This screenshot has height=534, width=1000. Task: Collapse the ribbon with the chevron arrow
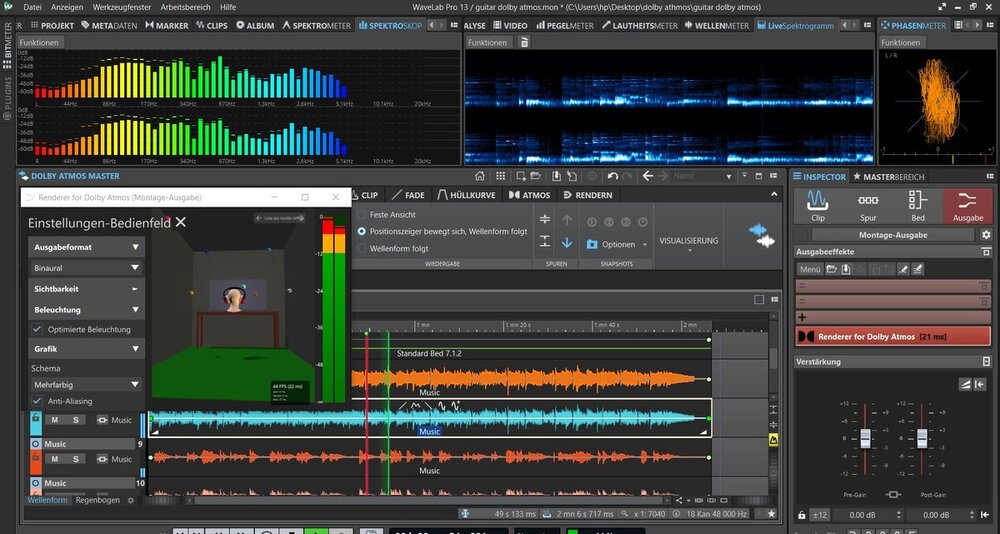coord(774,195)
